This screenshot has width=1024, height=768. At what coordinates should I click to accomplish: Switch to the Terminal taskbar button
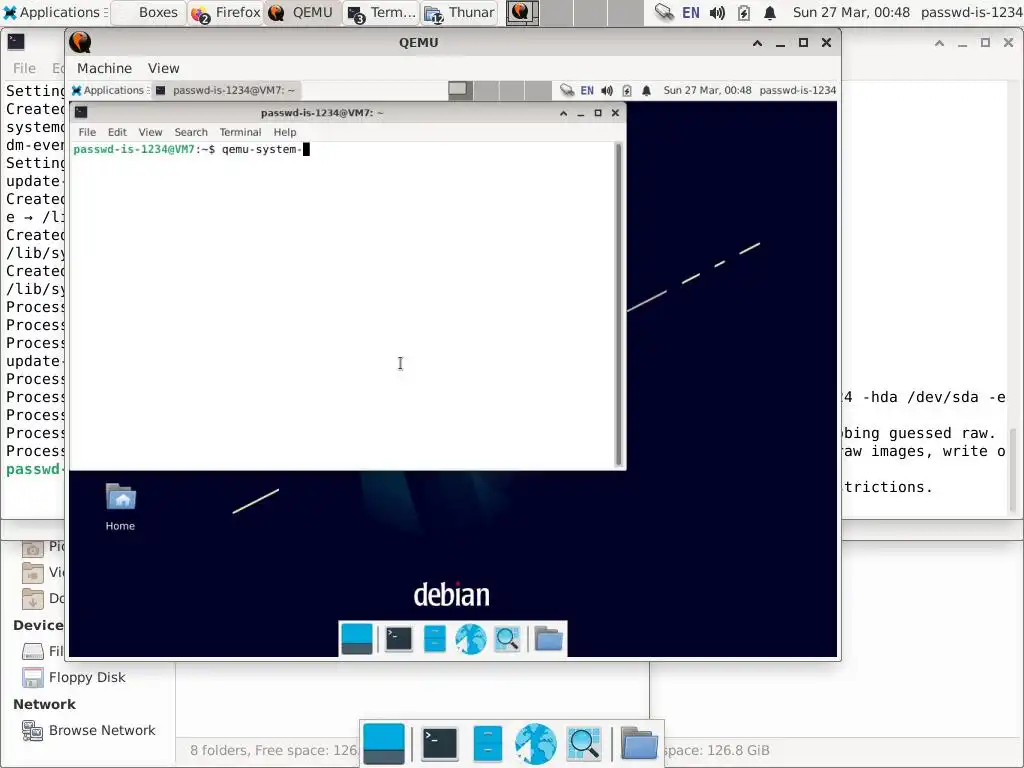[x=381, y=12]
